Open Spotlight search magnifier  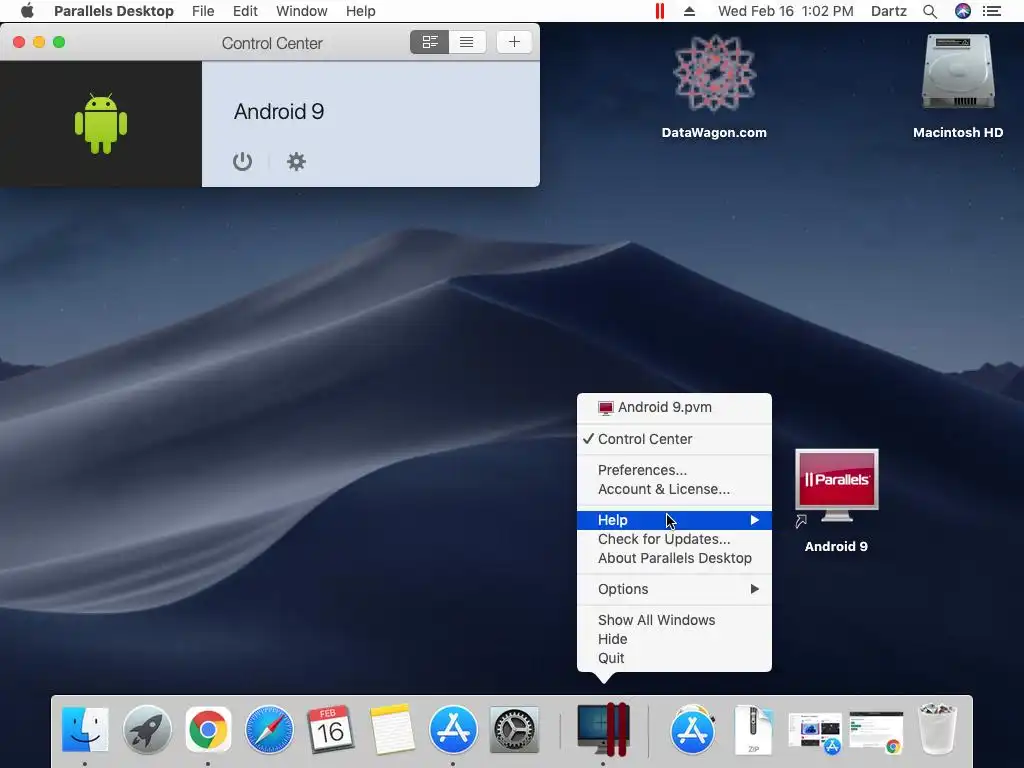click(930, 11)
